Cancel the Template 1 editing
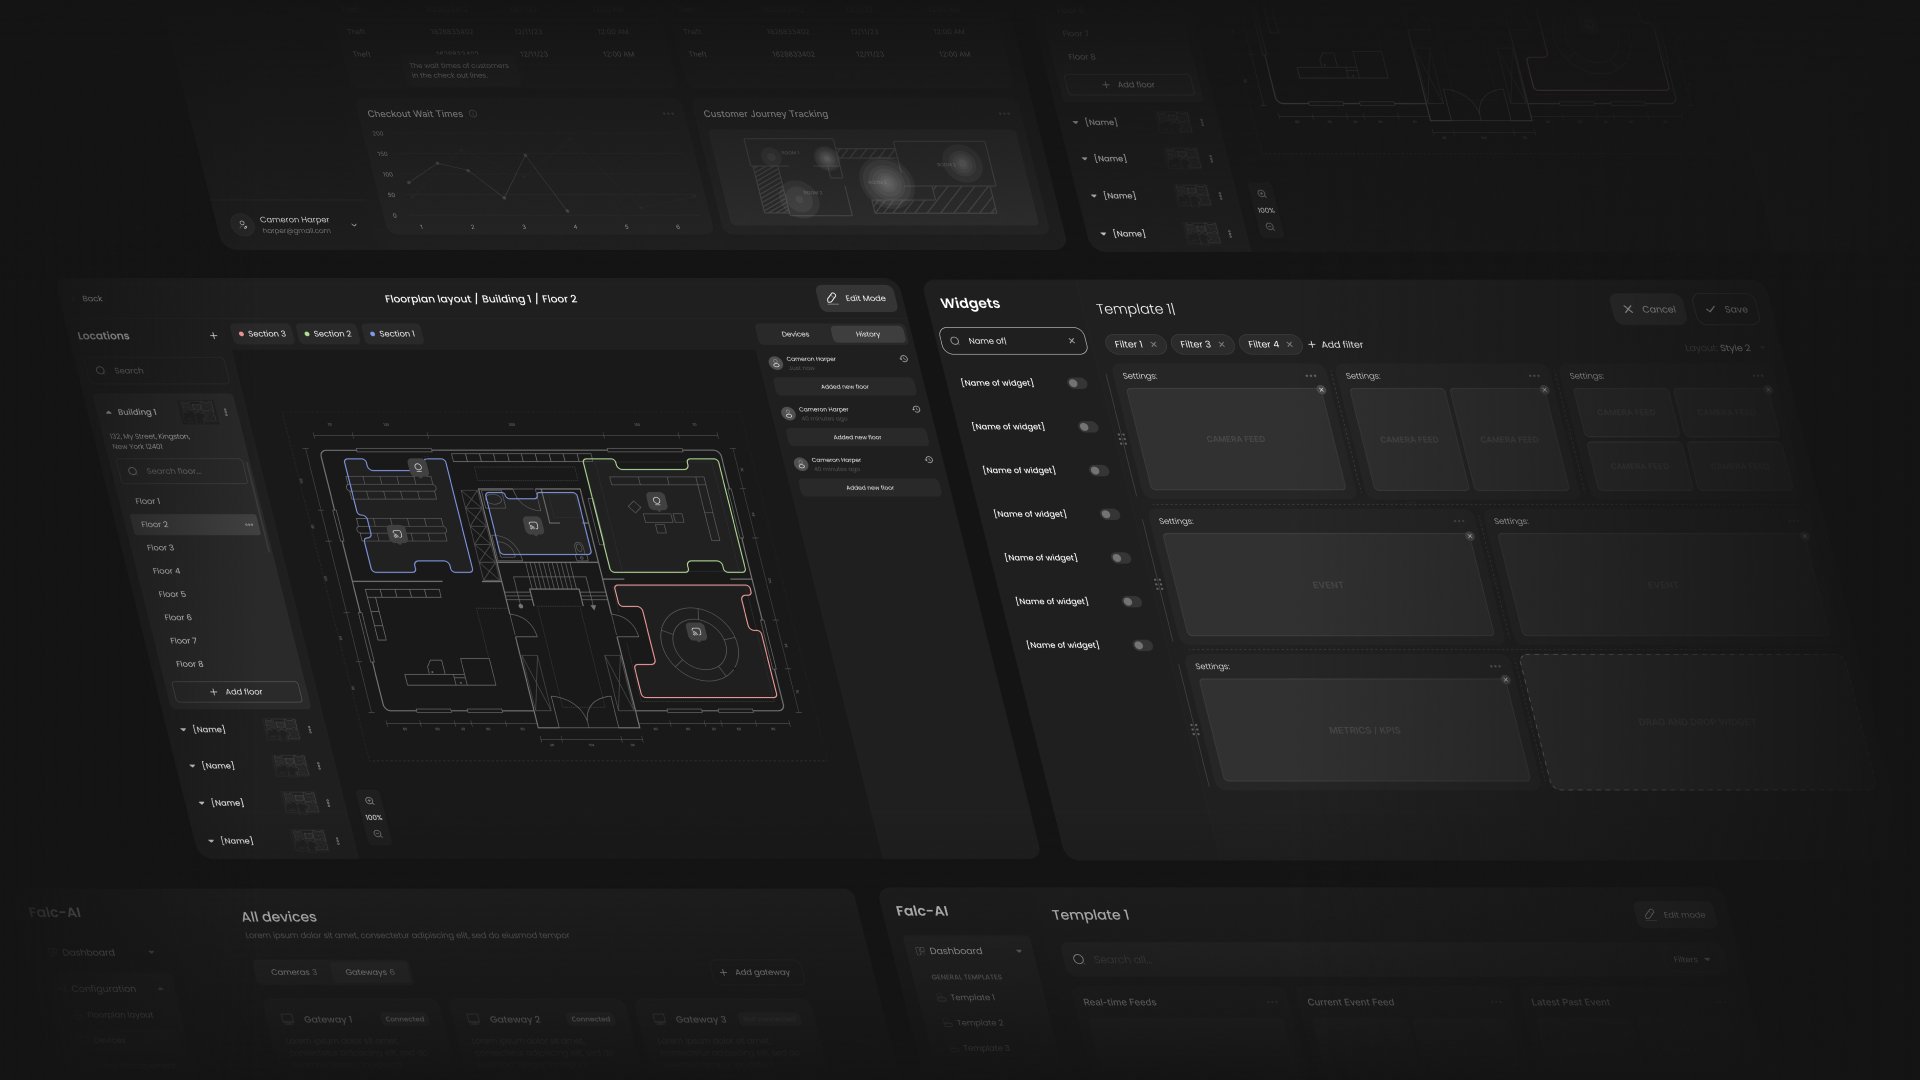This screenshot has width=1920, height=1080. click(x=1649, y=309)
